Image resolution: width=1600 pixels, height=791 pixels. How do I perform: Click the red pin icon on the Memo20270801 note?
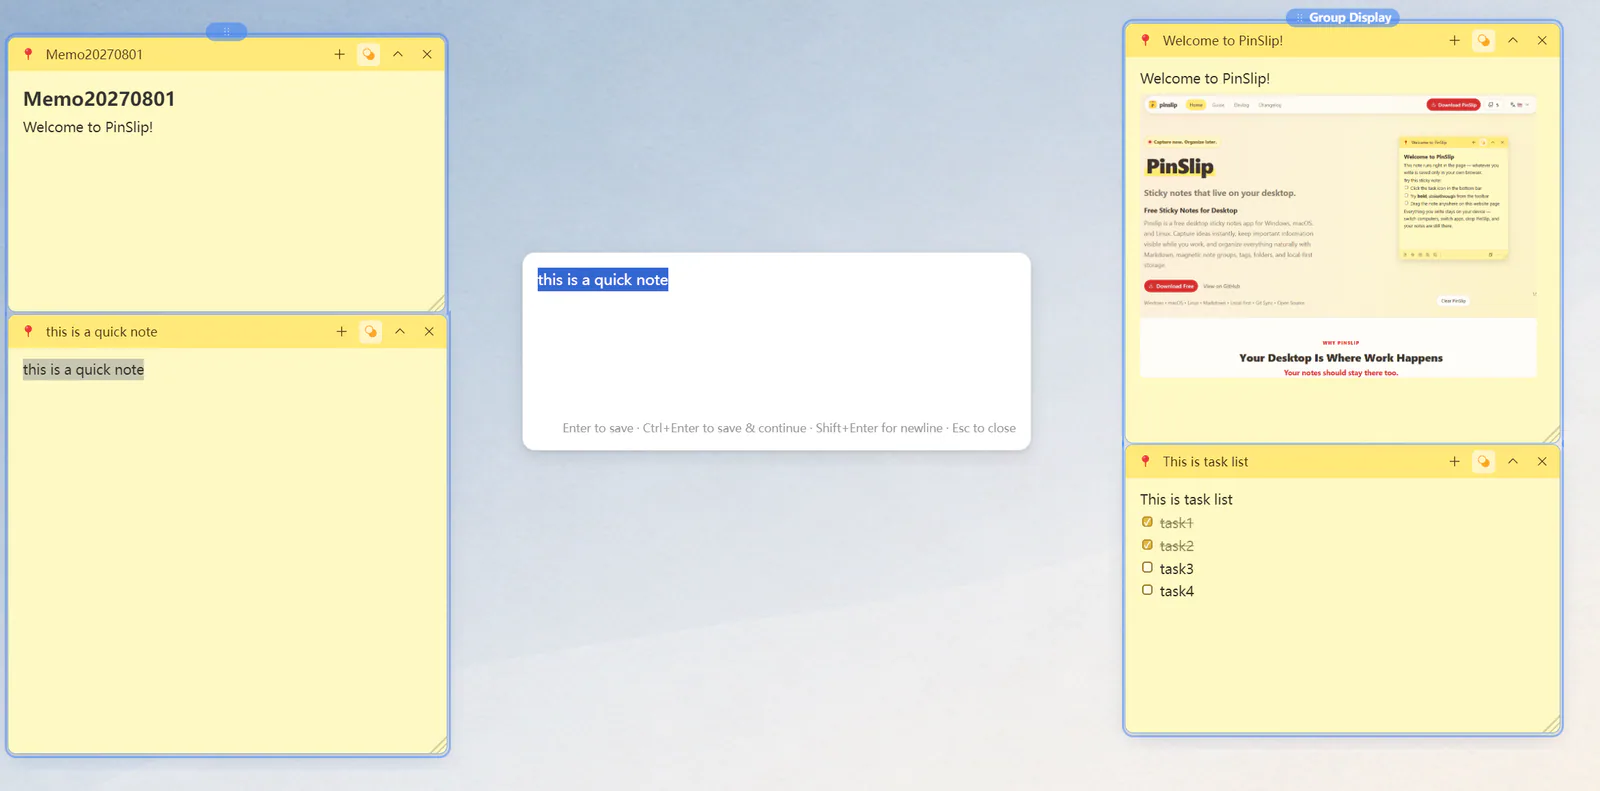[x=28, y=54]
